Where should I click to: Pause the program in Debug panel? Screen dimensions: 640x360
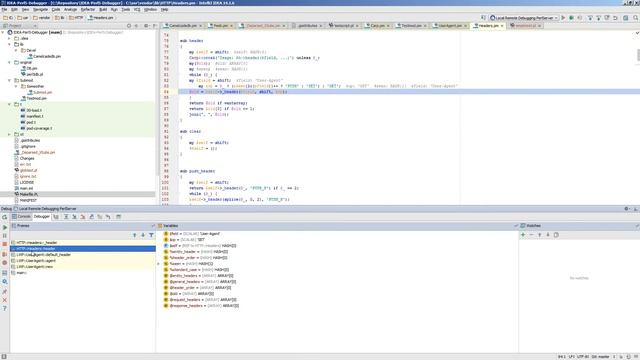[x=5, y=236]
